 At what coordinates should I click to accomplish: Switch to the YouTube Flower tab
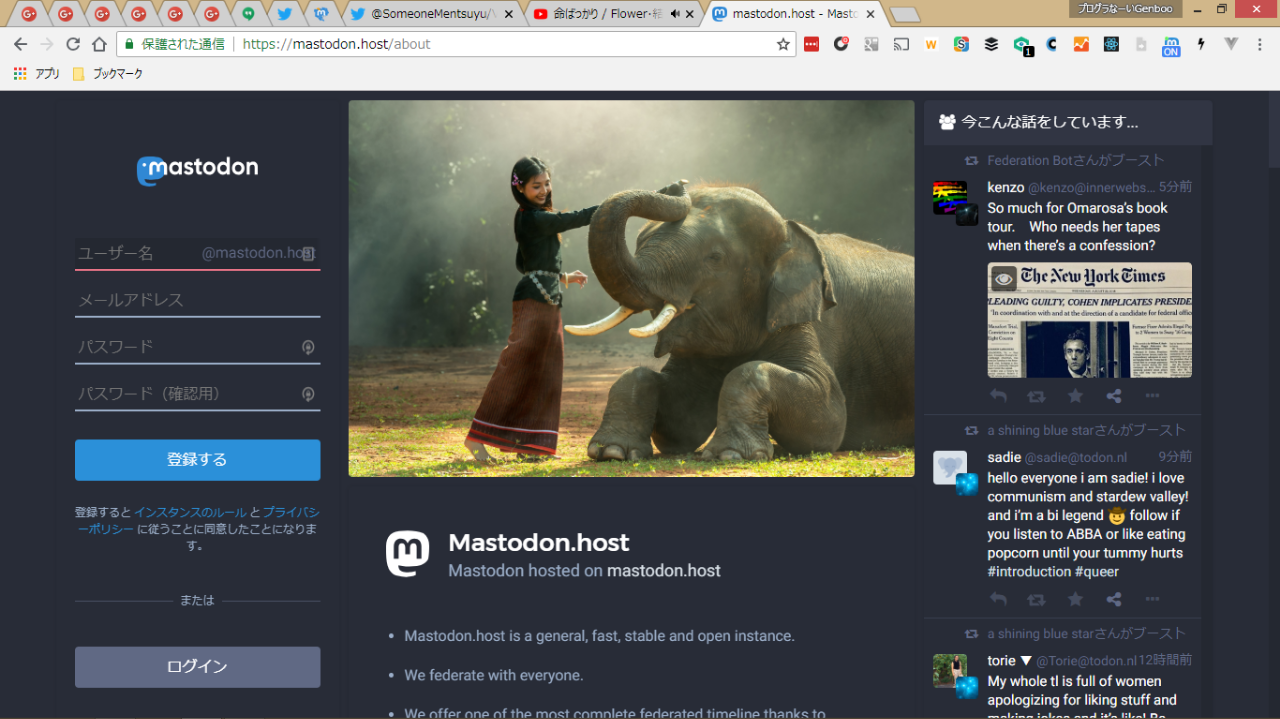(x=600, y=14)
